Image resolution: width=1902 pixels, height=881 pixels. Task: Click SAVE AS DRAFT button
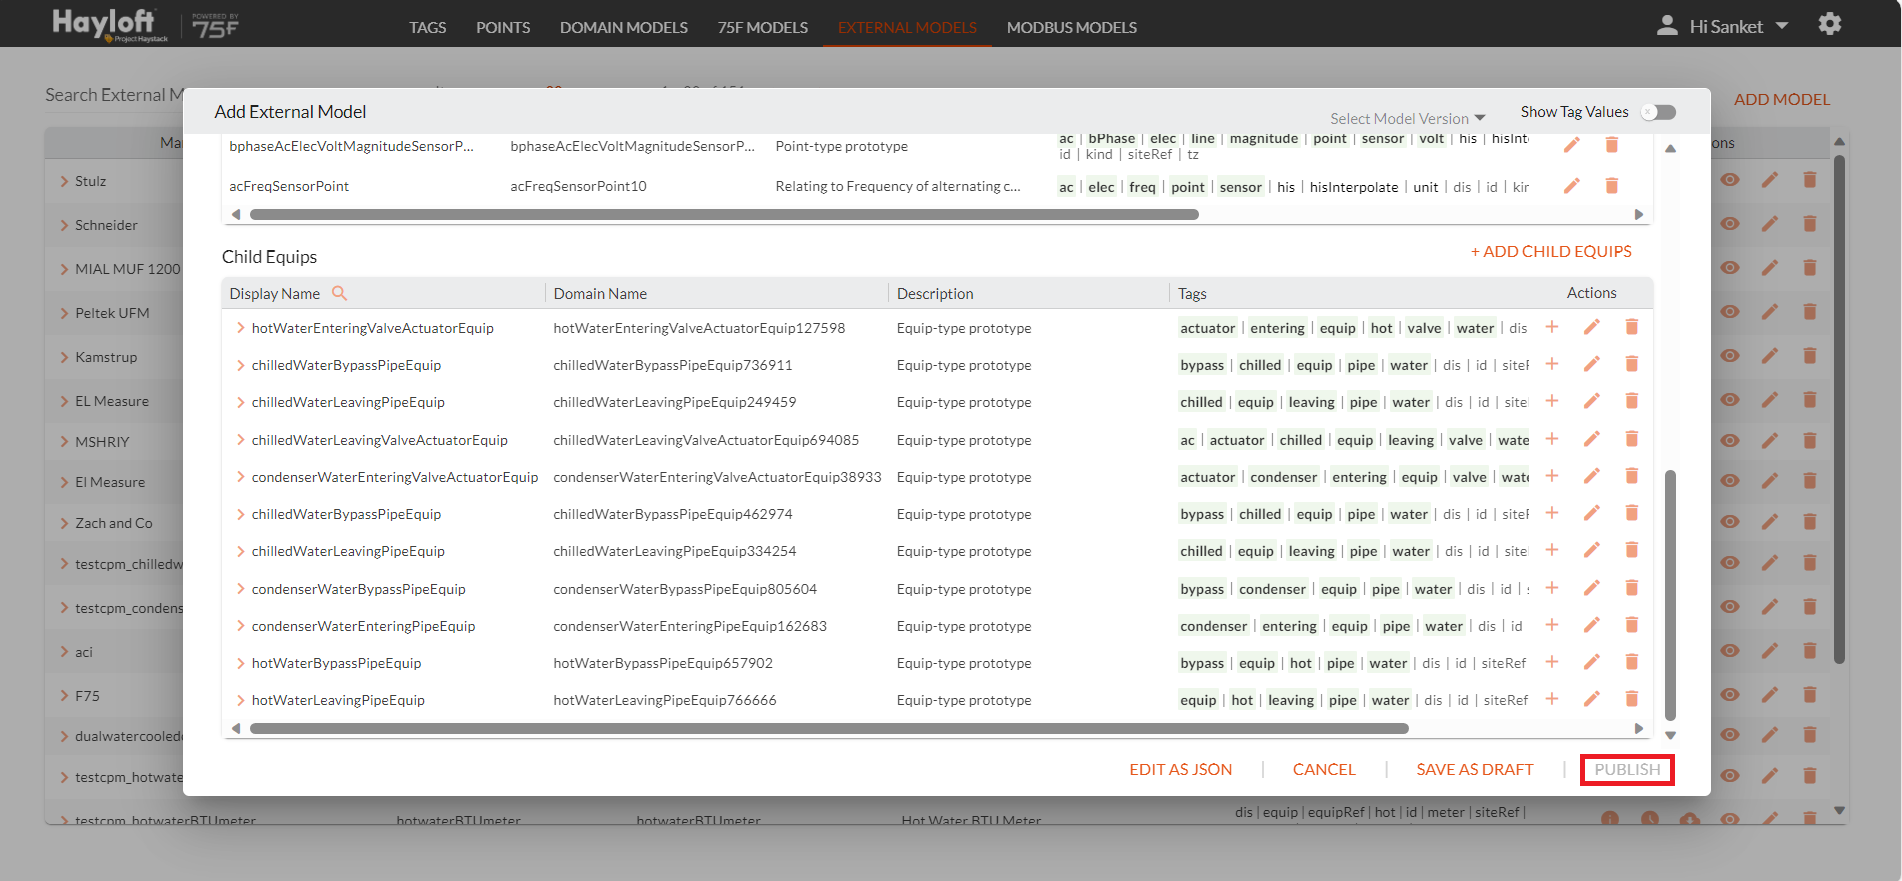point(1475,769)
